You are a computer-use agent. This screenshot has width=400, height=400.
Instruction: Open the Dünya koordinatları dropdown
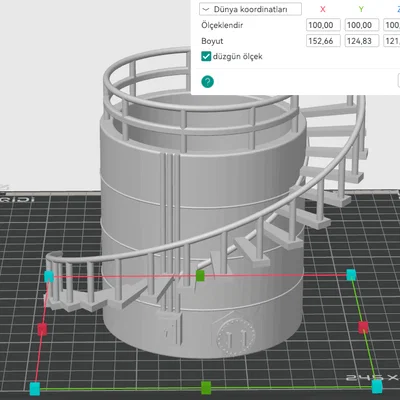(x=250, y=9)
